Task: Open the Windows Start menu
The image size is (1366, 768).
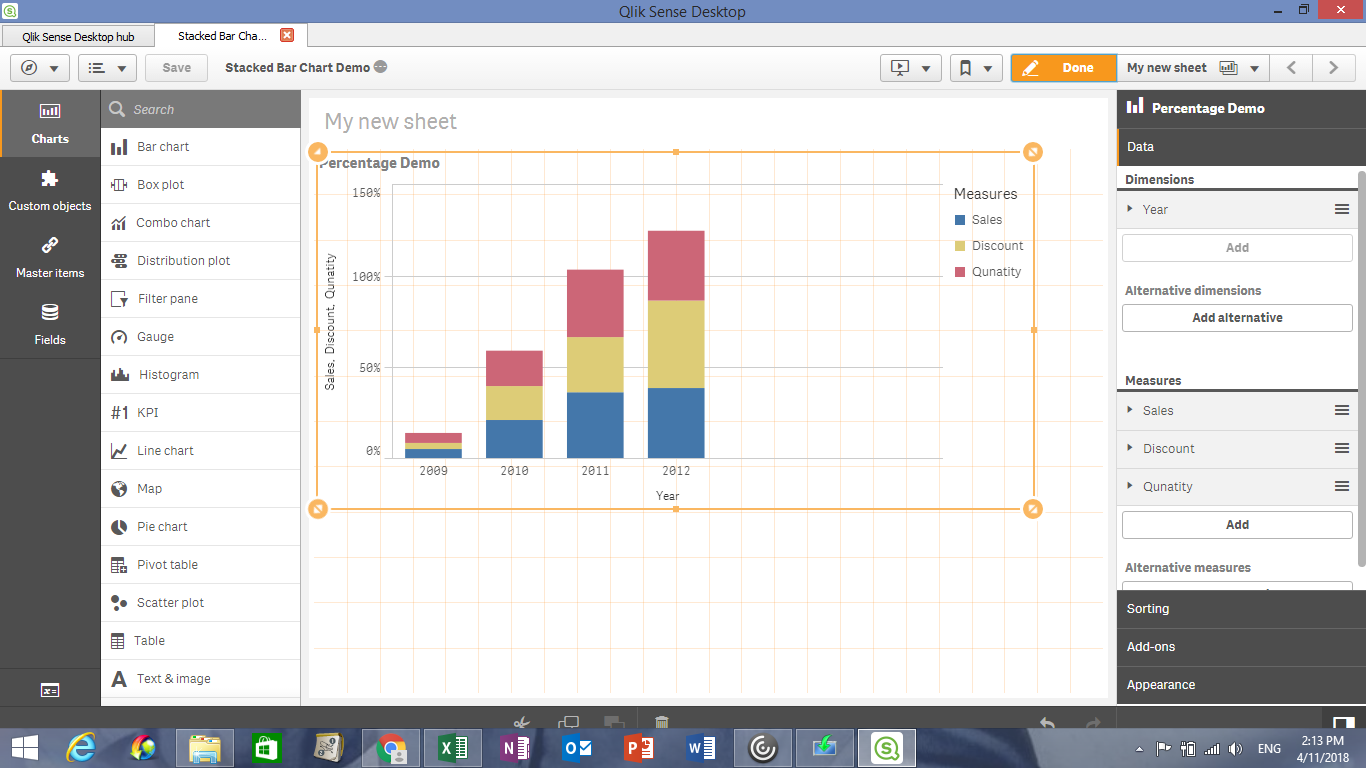Action: pyautogui.click(x=24, y=748)
